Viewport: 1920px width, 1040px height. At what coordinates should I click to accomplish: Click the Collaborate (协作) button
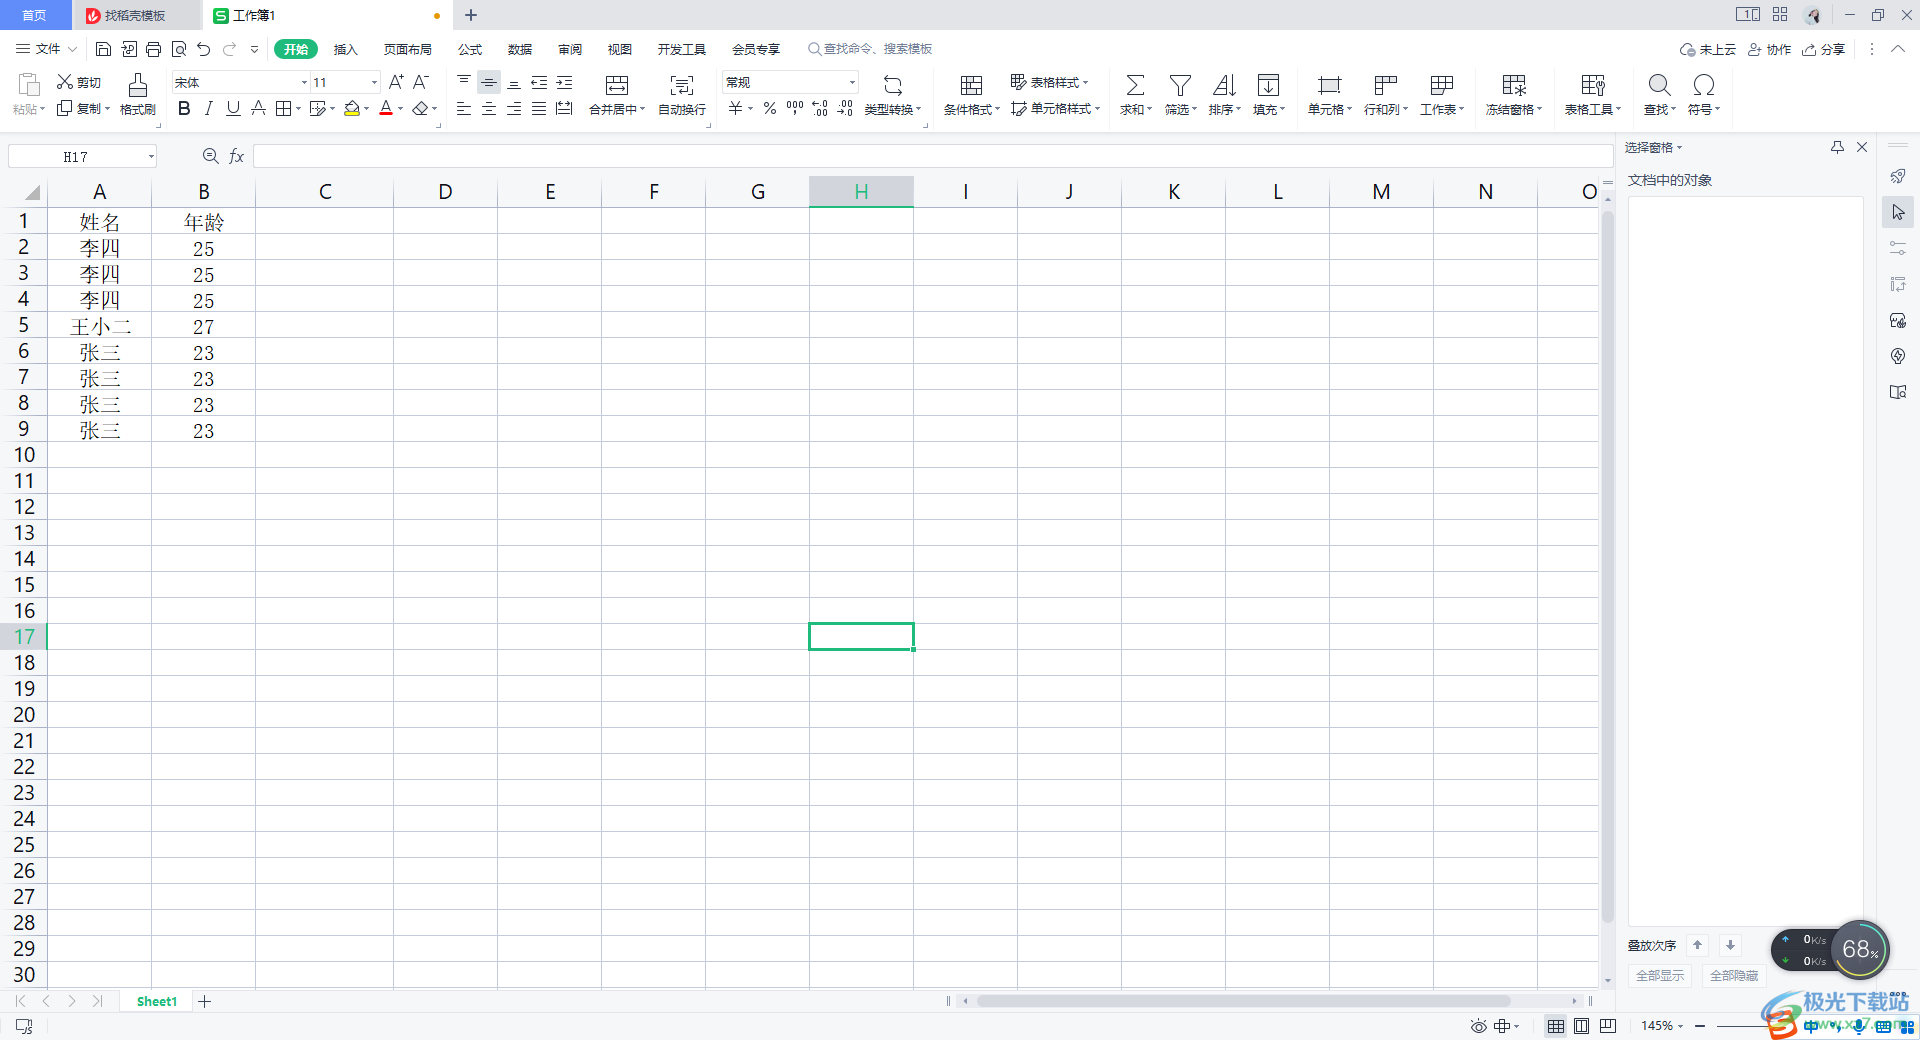[x=1769, y=49]
